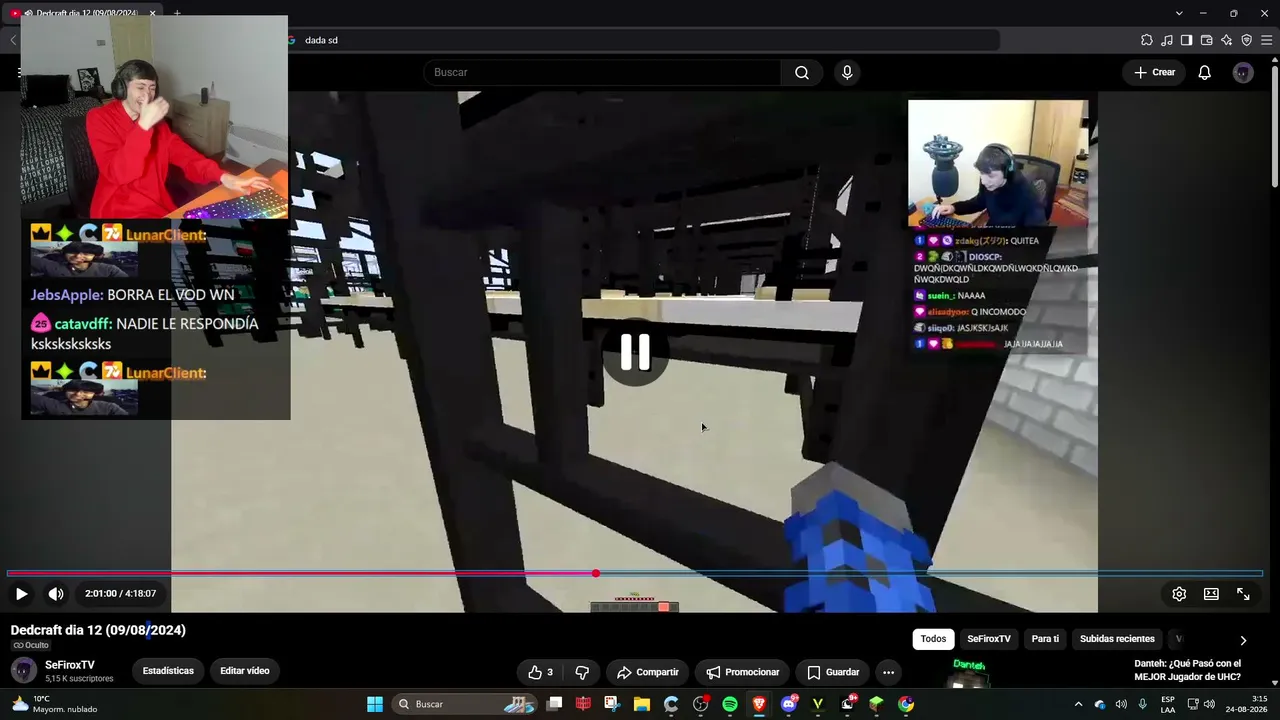Open the Brave VPN shield icon
Viewport: 1280px width, 720px height.
point(1246,40)
